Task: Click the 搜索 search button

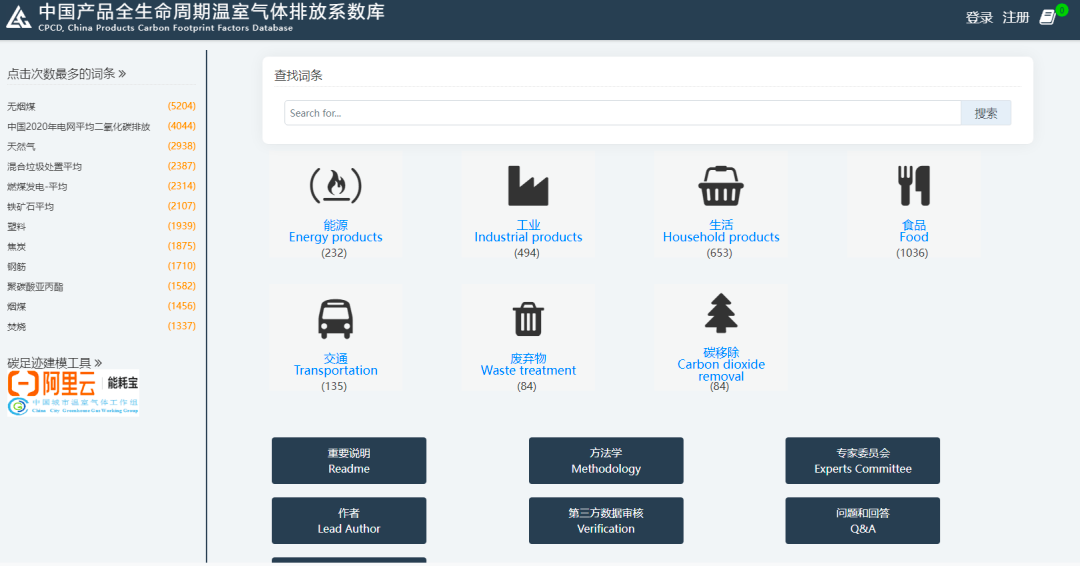Action: click(x=986, y=113)
